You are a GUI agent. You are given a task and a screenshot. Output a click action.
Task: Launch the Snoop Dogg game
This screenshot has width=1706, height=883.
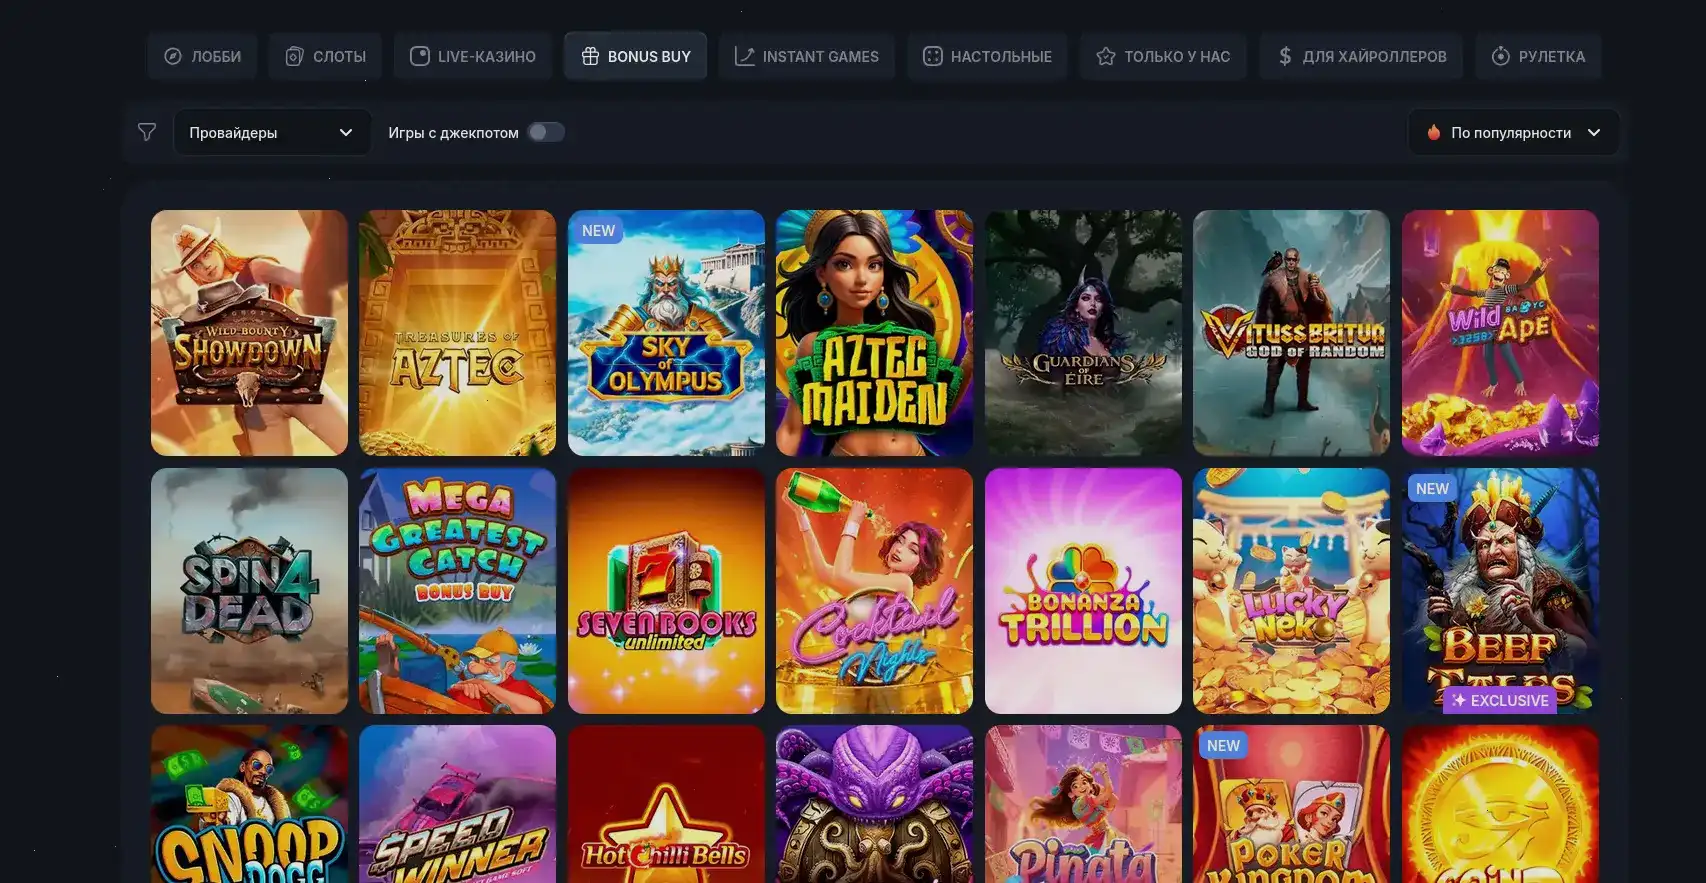click(x=249, y=804)
